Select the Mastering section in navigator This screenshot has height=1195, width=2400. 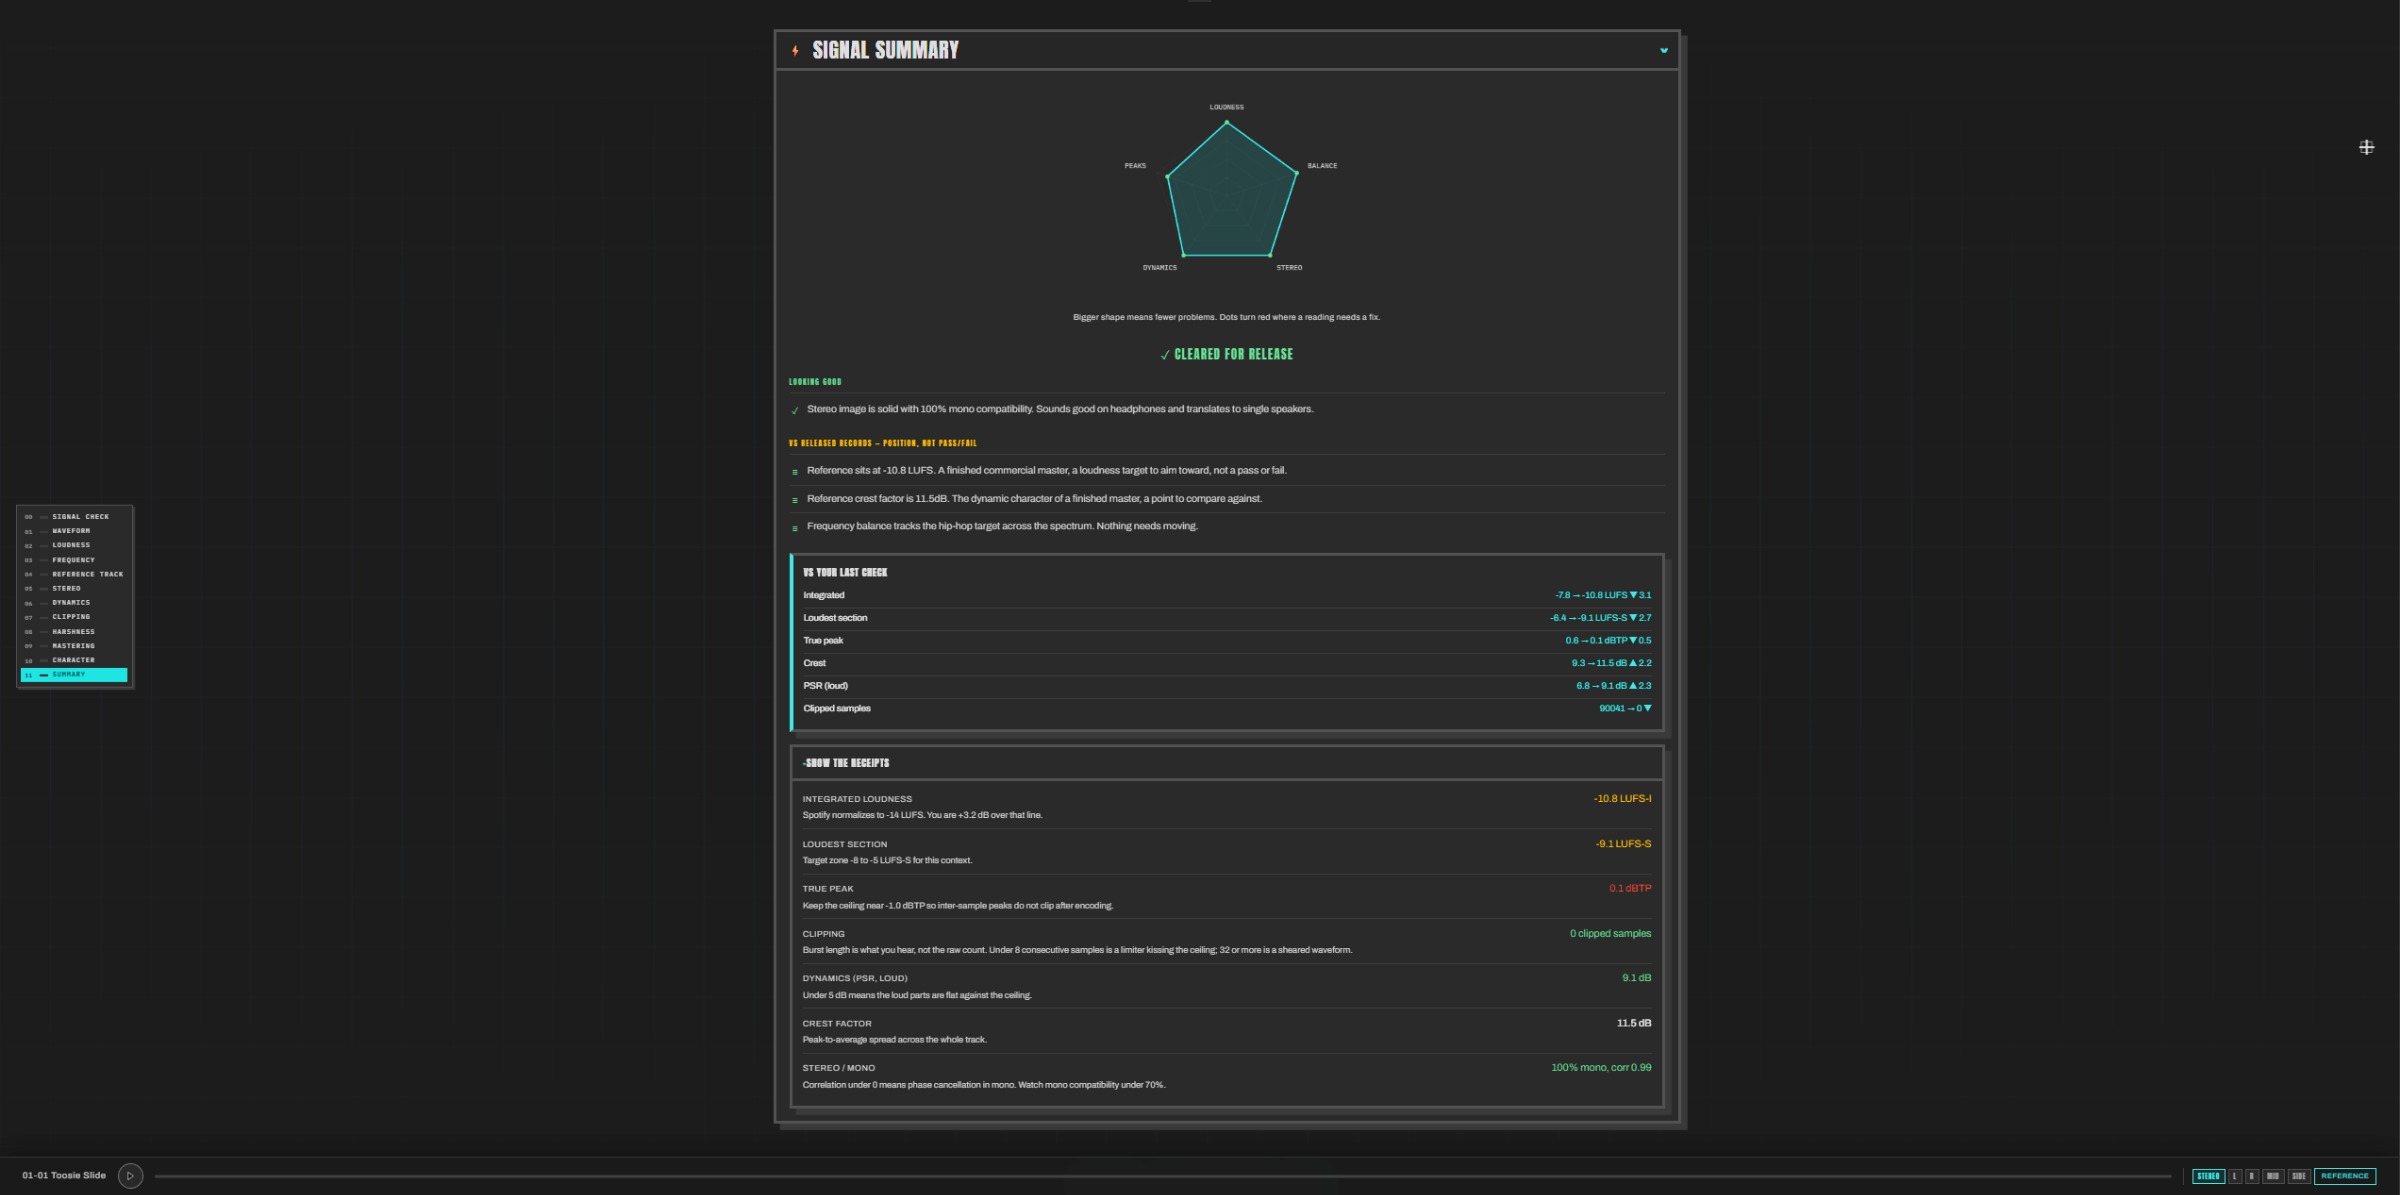pos(74,646)
